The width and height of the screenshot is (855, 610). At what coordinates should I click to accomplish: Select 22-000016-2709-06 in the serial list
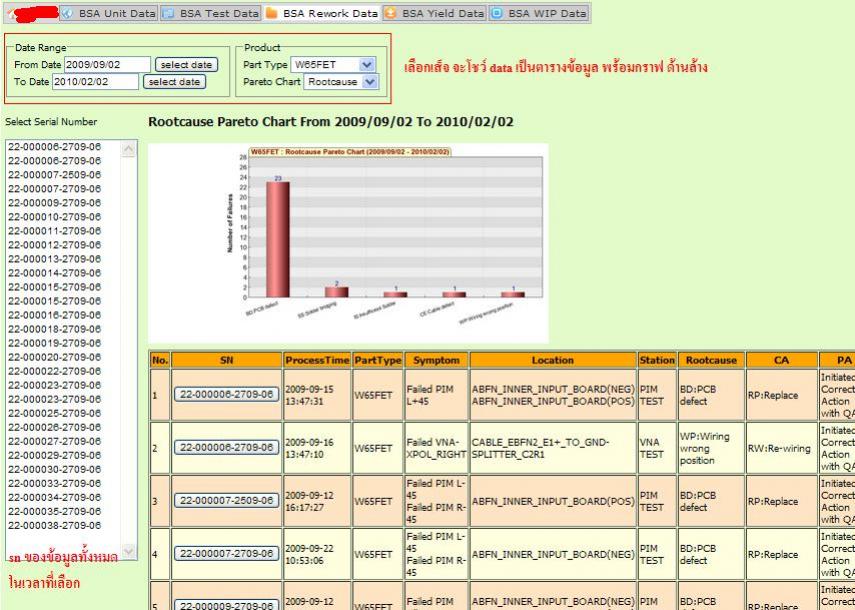click(55, 315)
